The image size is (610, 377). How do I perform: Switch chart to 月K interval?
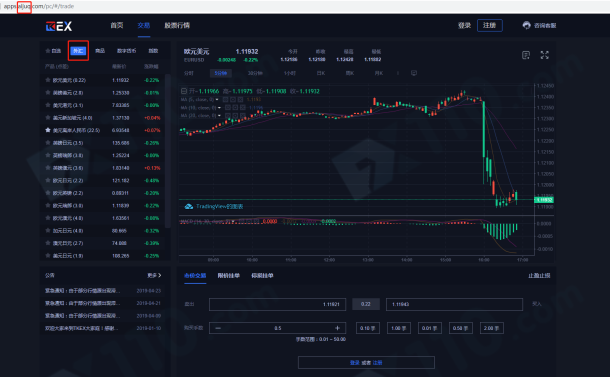click(379, 73)
